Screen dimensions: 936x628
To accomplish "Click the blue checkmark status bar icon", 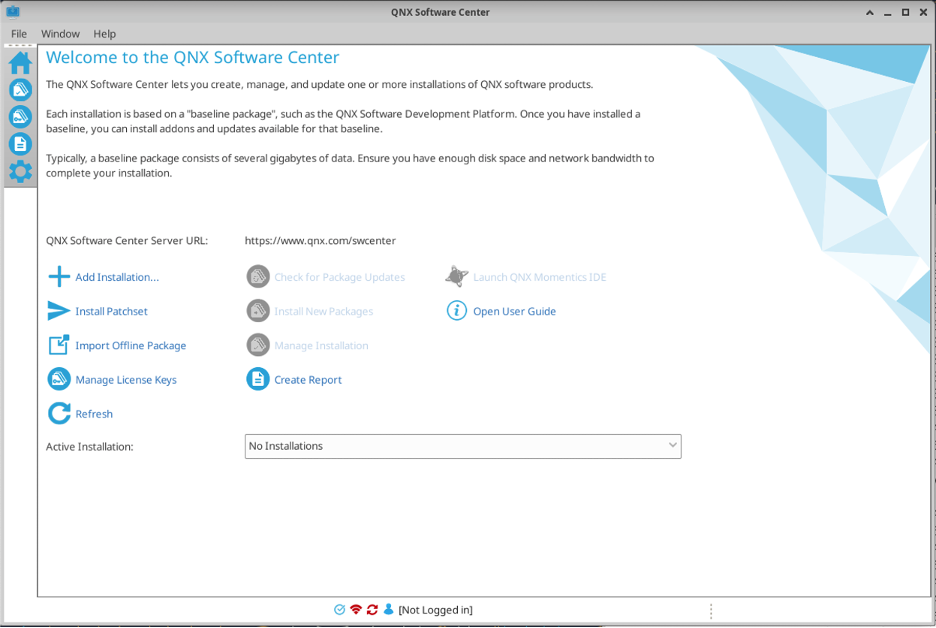I will [x=340, y=610].
